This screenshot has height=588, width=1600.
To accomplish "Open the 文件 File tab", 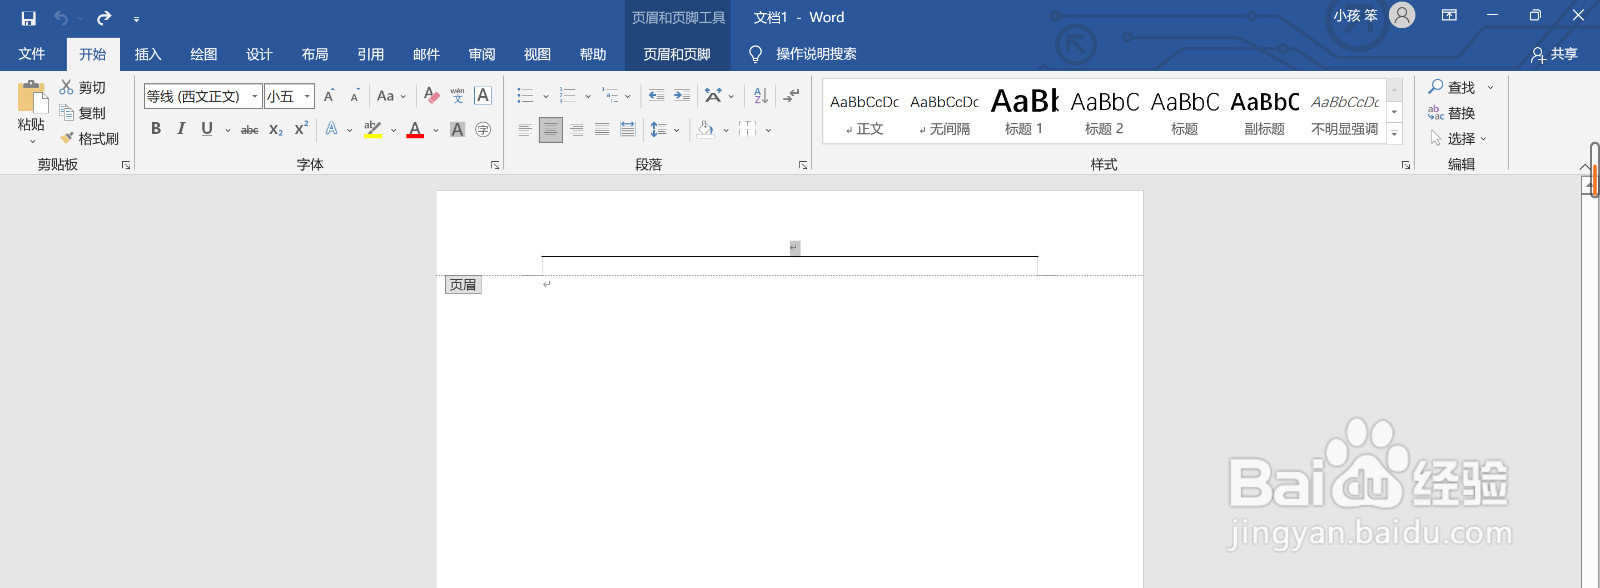I will click(32, 54).
